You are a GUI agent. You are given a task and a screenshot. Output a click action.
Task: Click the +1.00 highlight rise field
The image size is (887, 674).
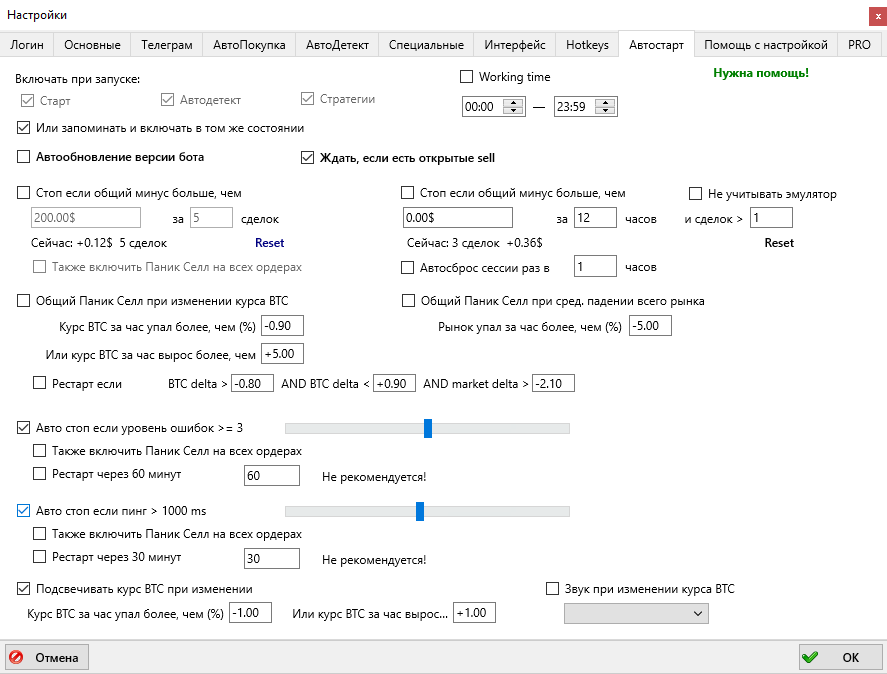tap(474, 613)
